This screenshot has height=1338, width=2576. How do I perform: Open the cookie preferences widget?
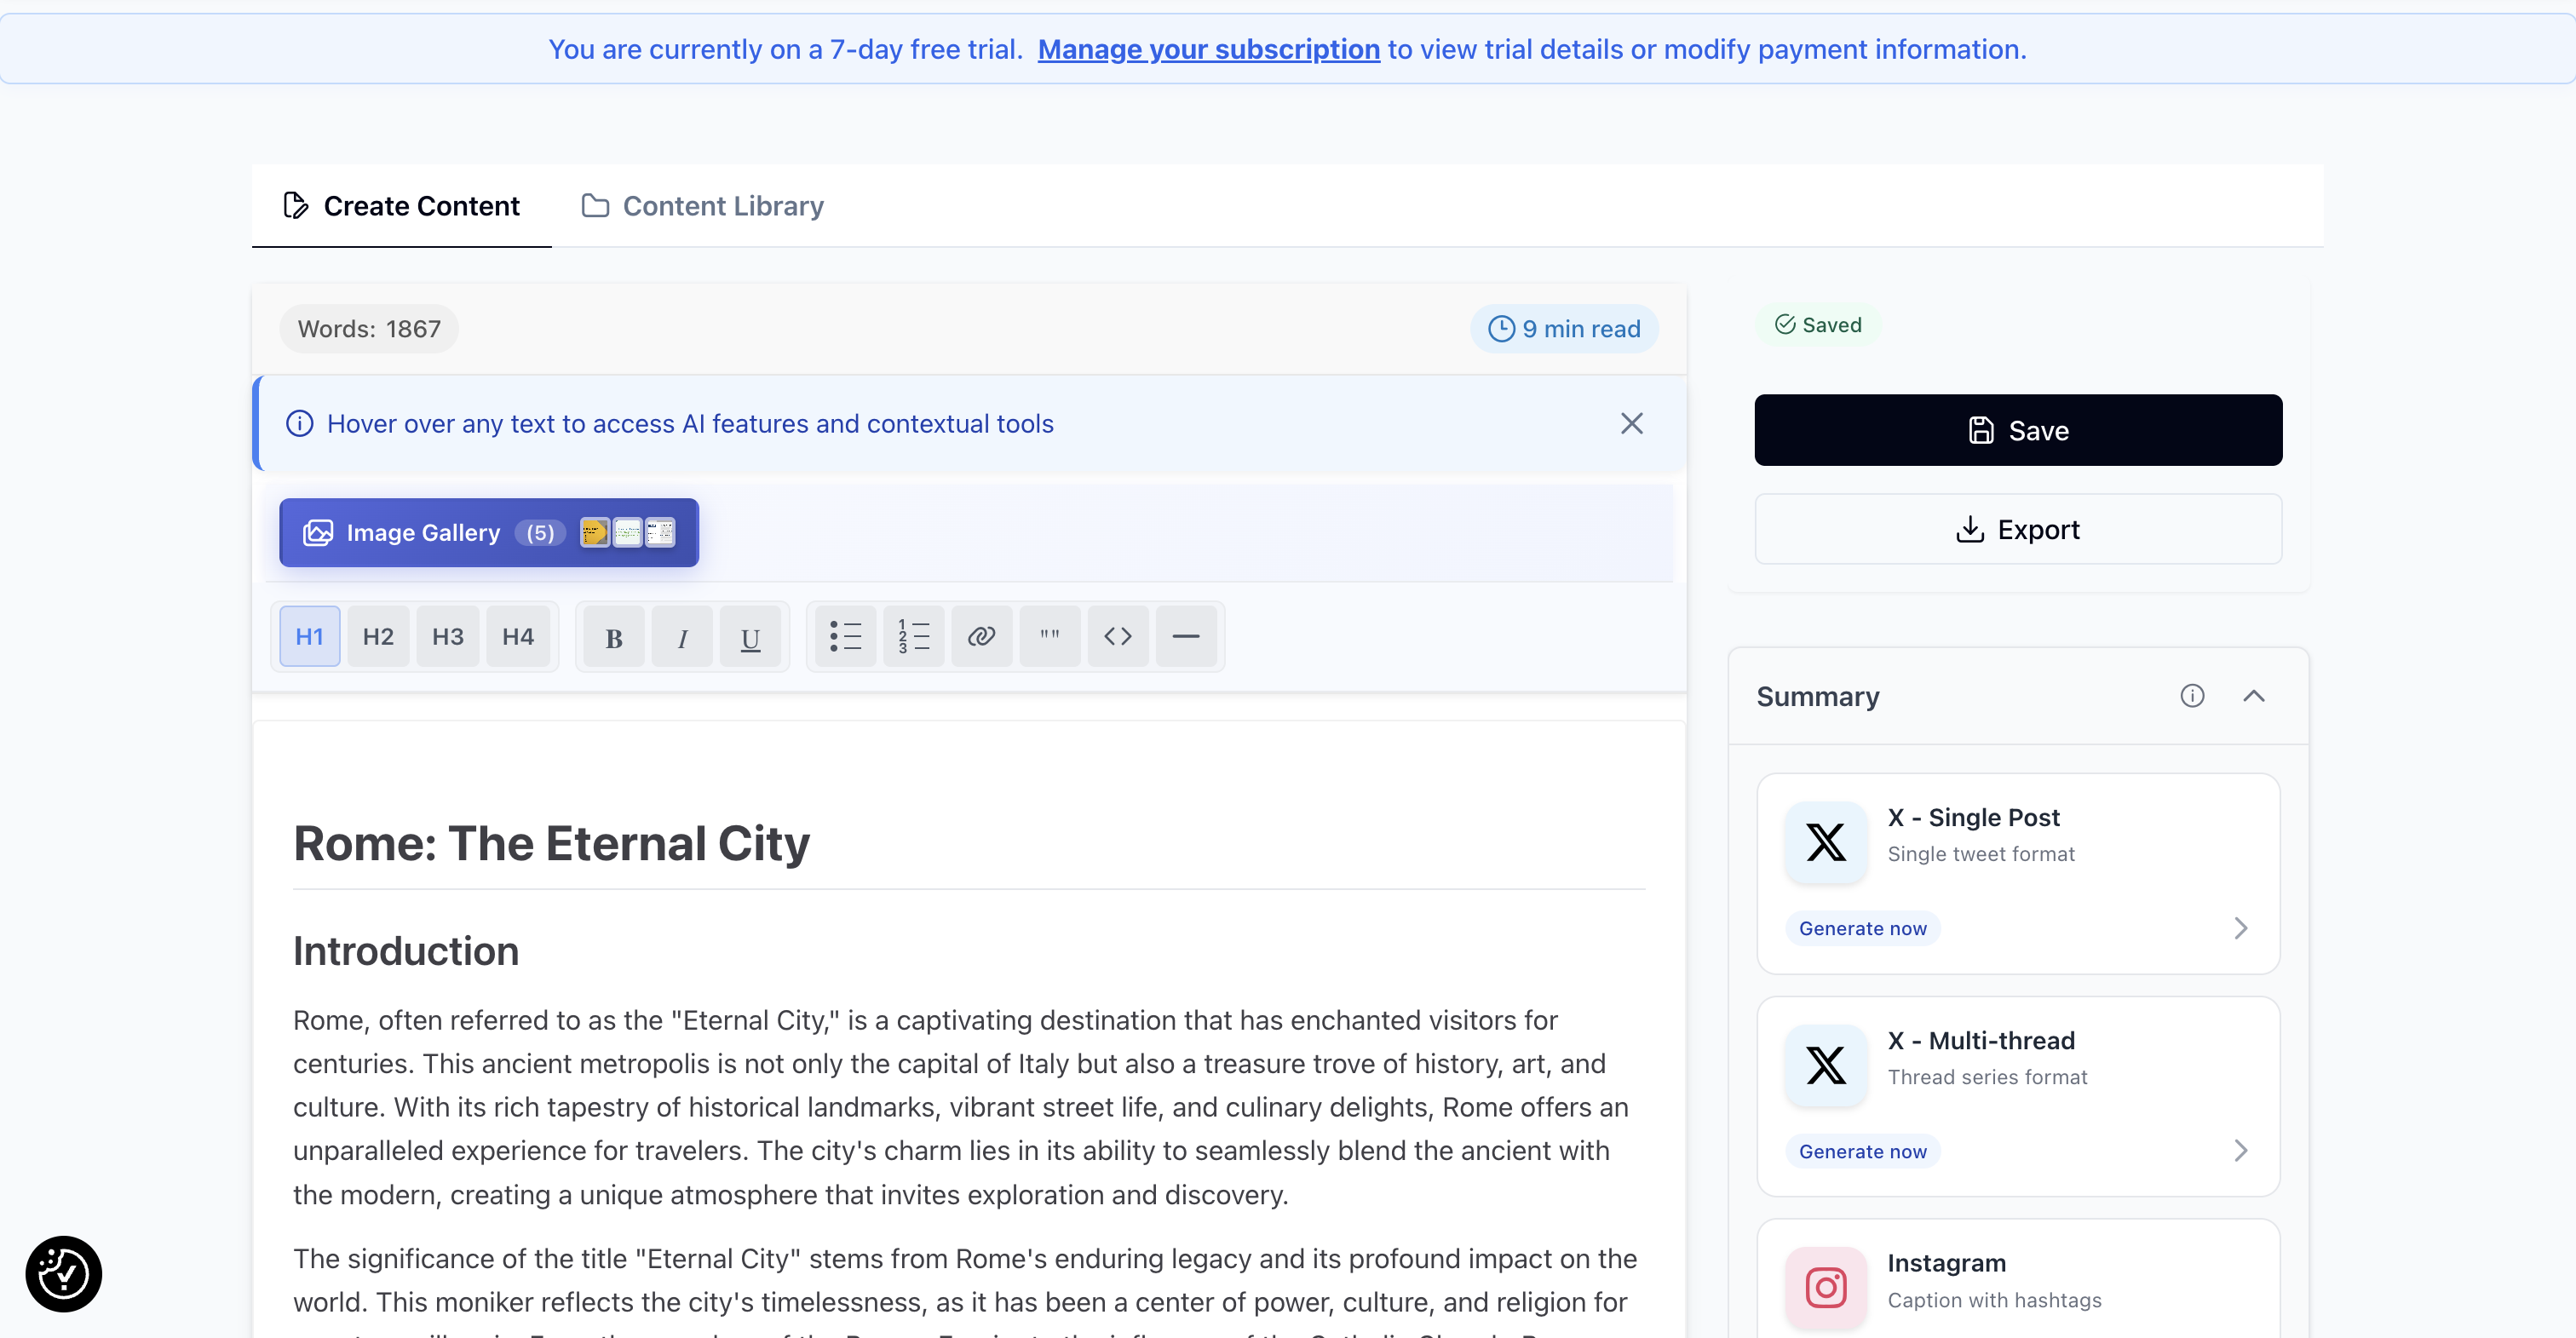pyautogui.click(x=64, y=1274)
